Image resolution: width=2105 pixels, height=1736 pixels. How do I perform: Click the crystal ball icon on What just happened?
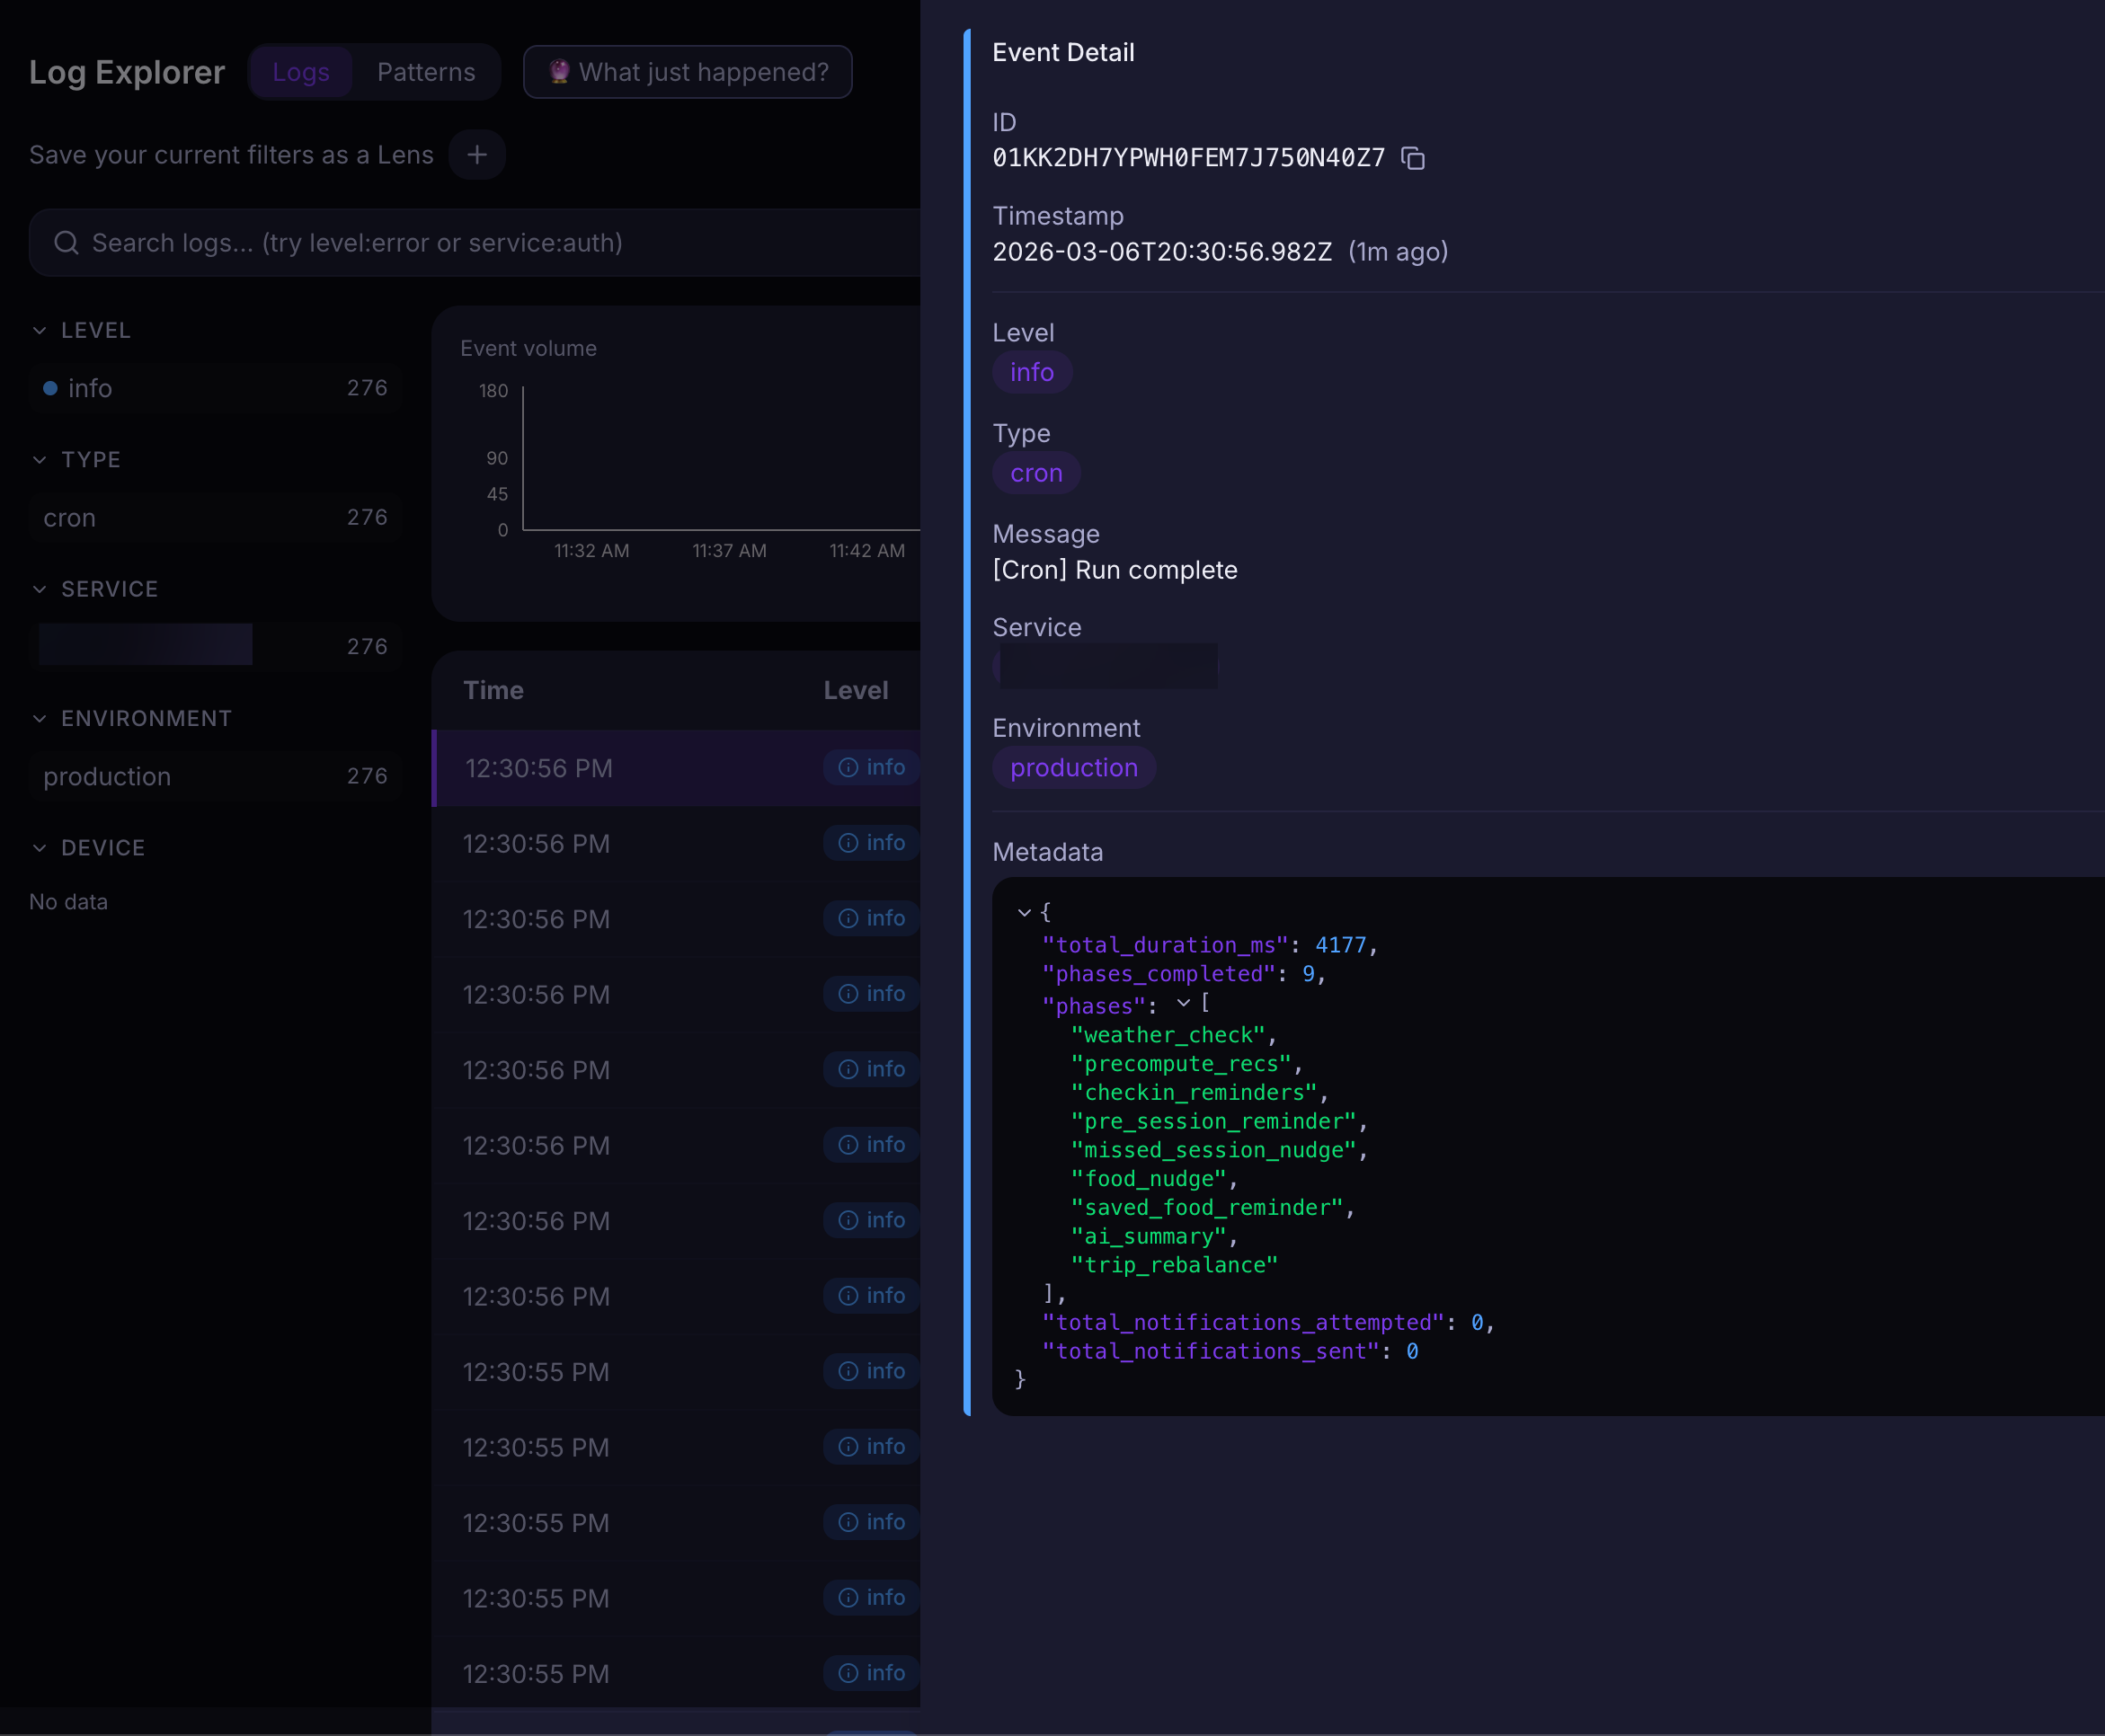559,71
